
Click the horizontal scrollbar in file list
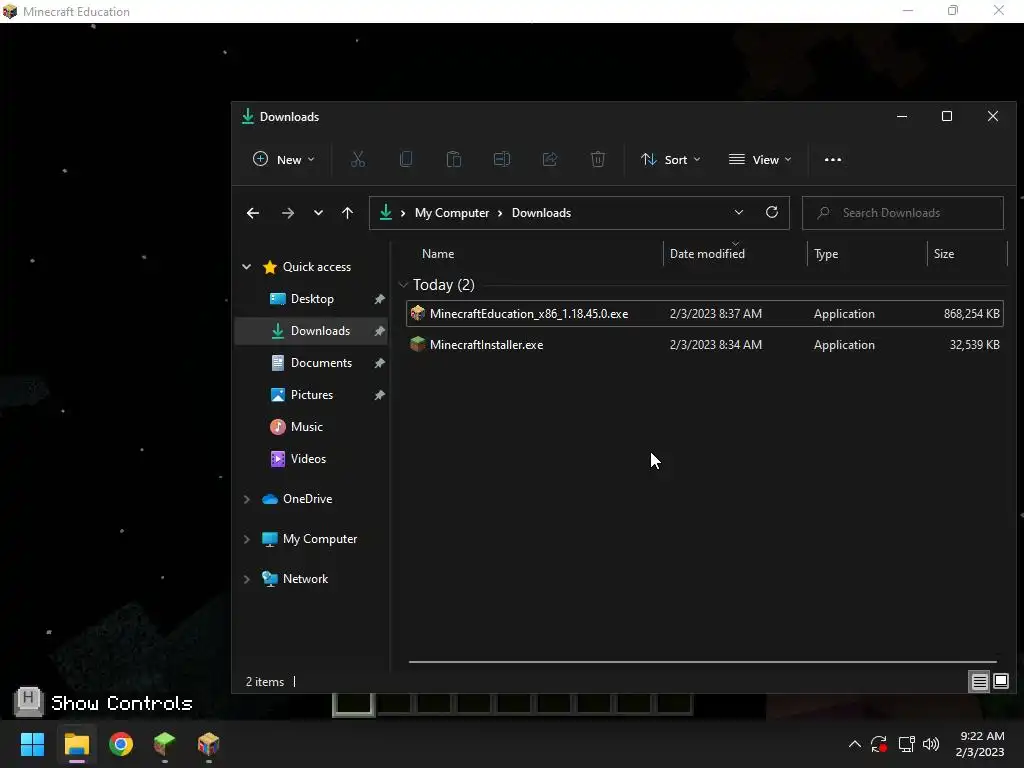coord(703,662)
